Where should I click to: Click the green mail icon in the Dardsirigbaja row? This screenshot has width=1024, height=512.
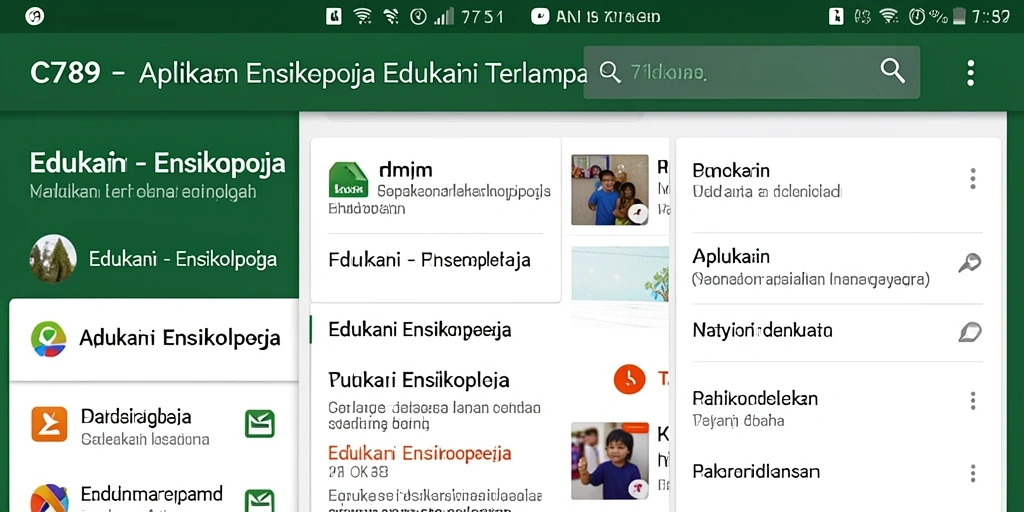click(x=259, y=424)
